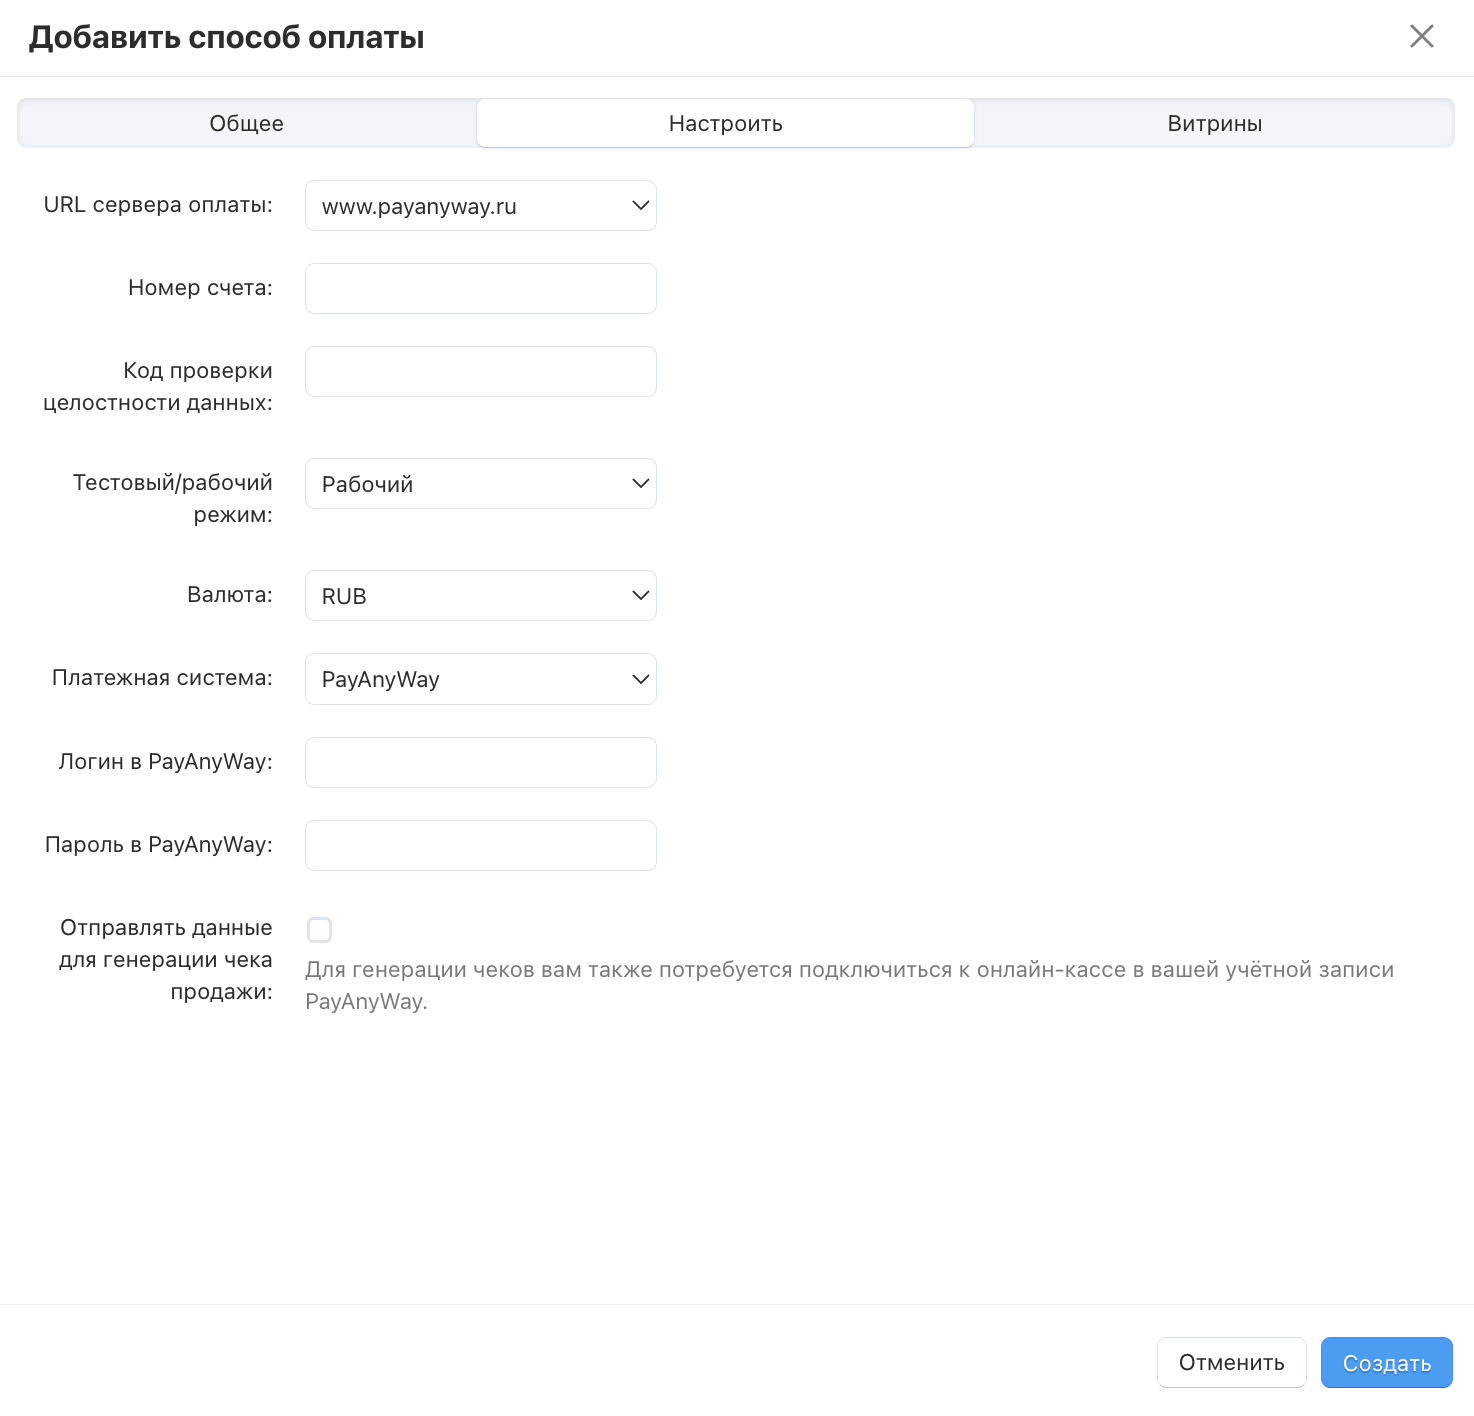Click the Создать button
The image size is (1474, 1416).
pyautogui.click(x=1386, y=1363)
